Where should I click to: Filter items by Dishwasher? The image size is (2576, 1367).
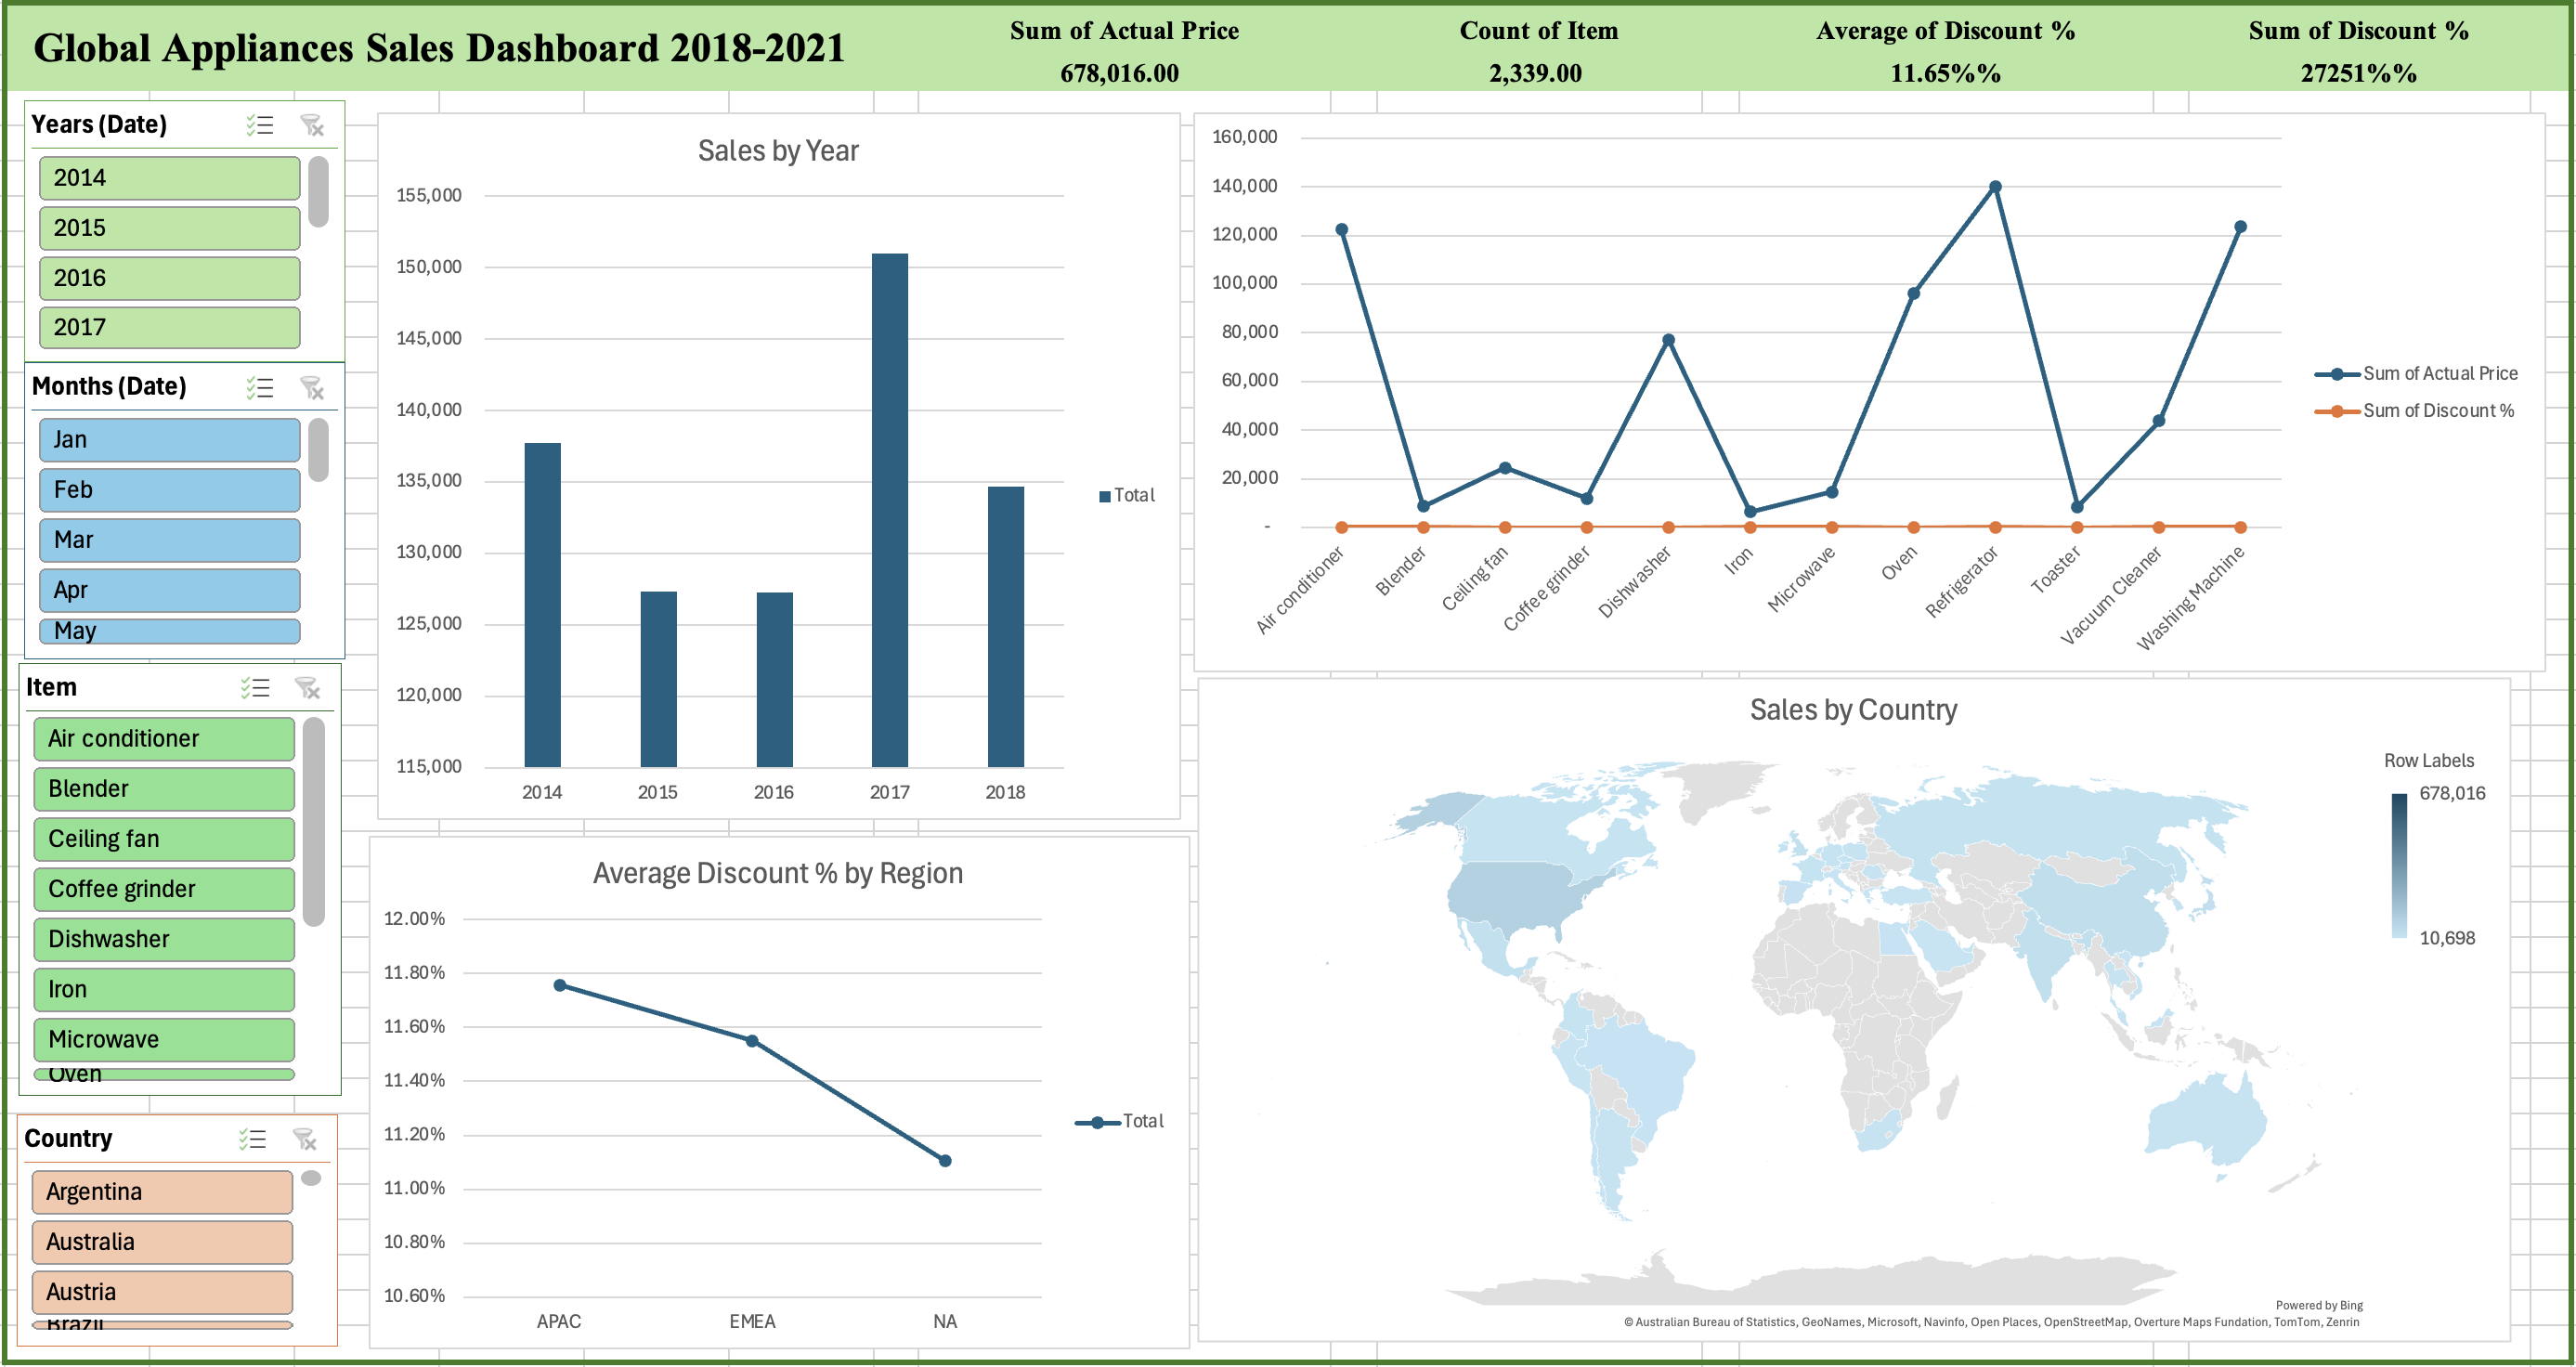click(164, 939)
